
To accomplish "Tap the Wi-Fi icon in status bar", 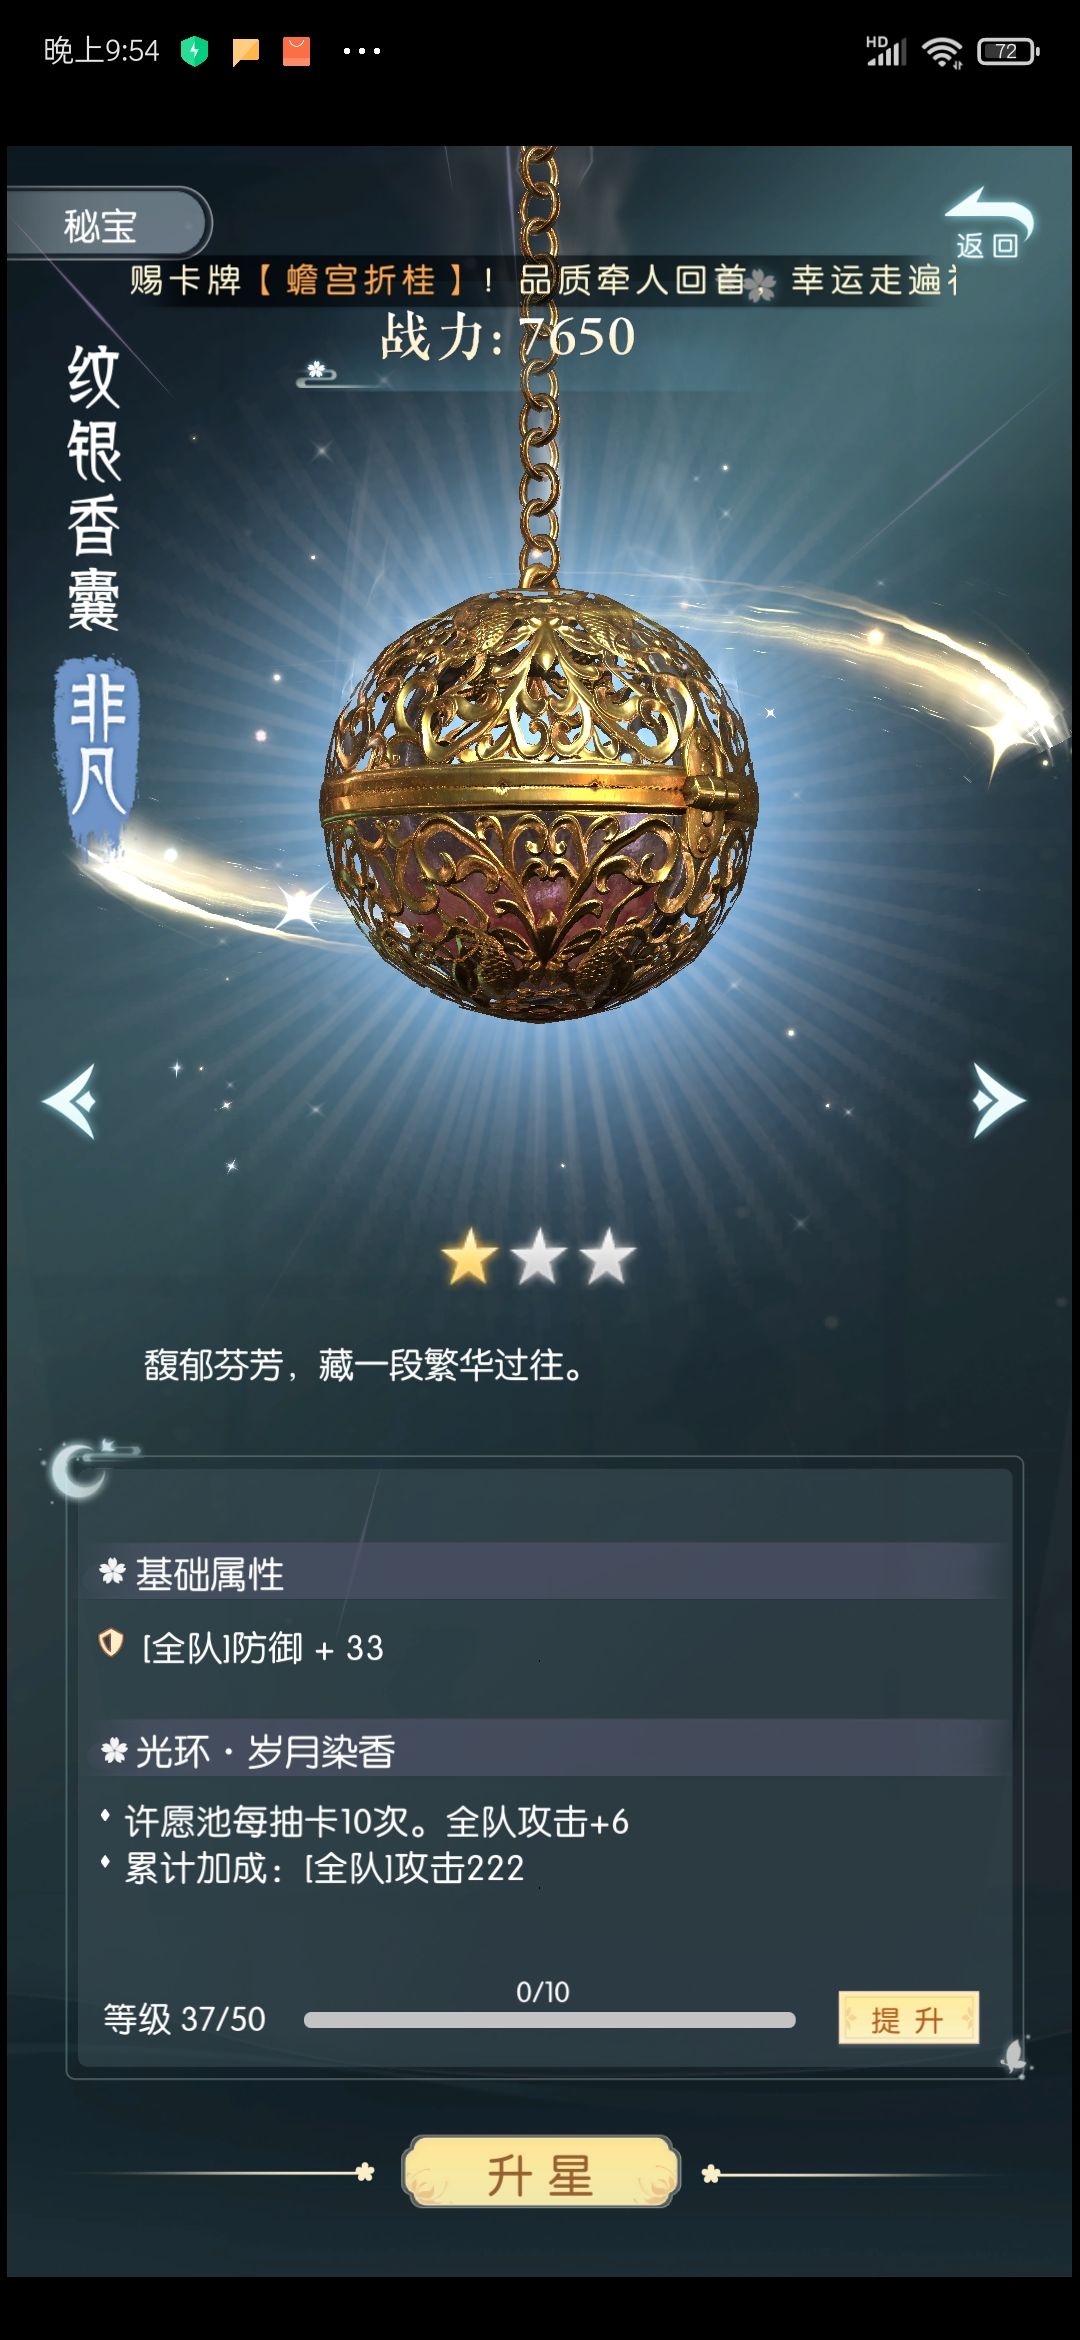I will pos(942,52).
